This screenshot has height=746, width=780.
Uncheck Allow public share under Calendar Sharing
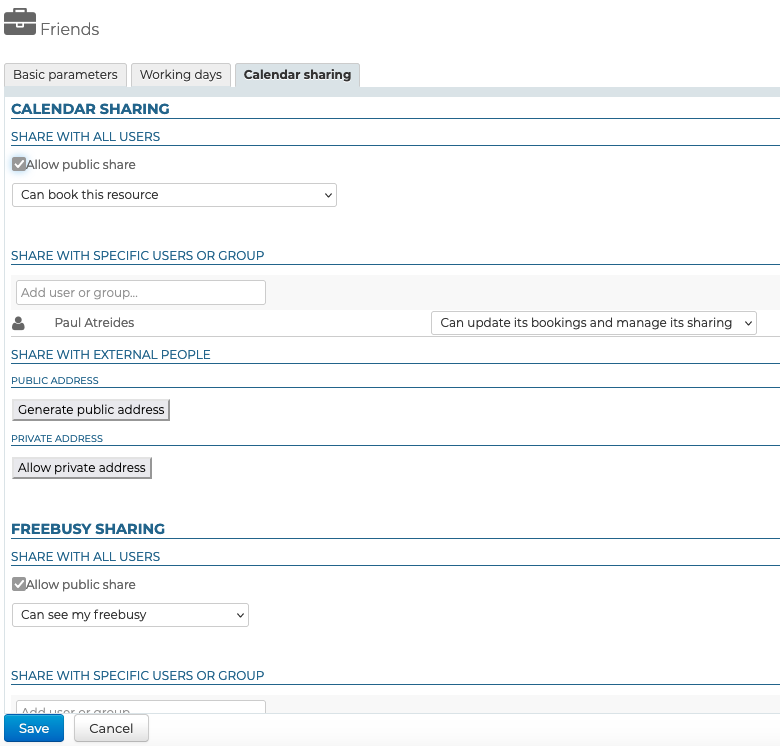[19, 164]
